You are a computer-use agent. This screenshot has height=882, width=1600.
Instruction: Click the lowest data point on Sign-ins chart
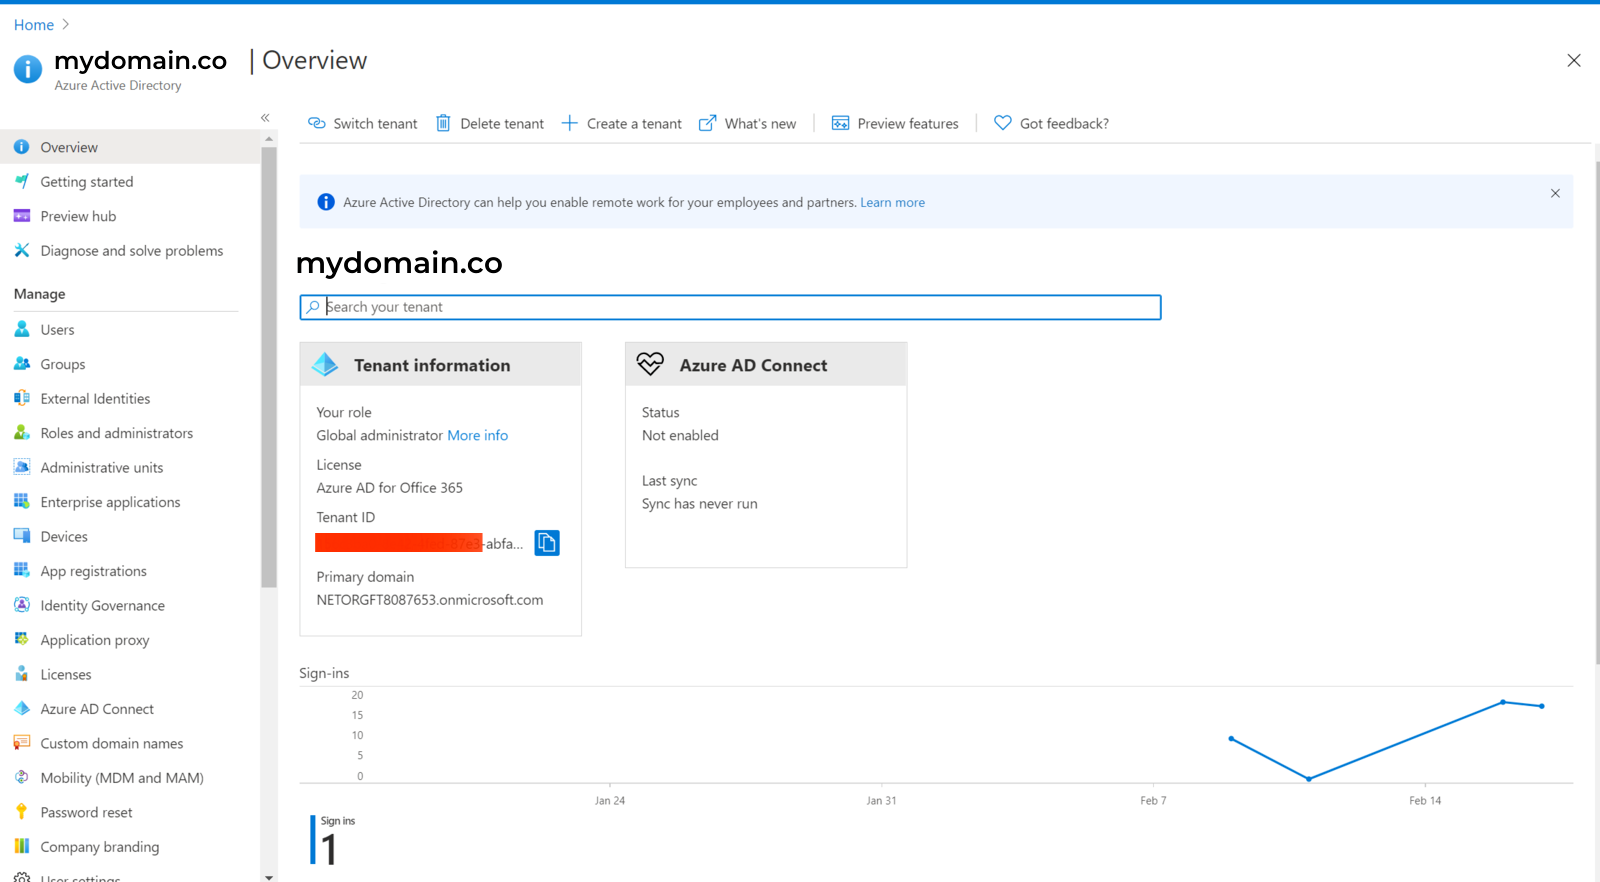(x=1309, y=778)
